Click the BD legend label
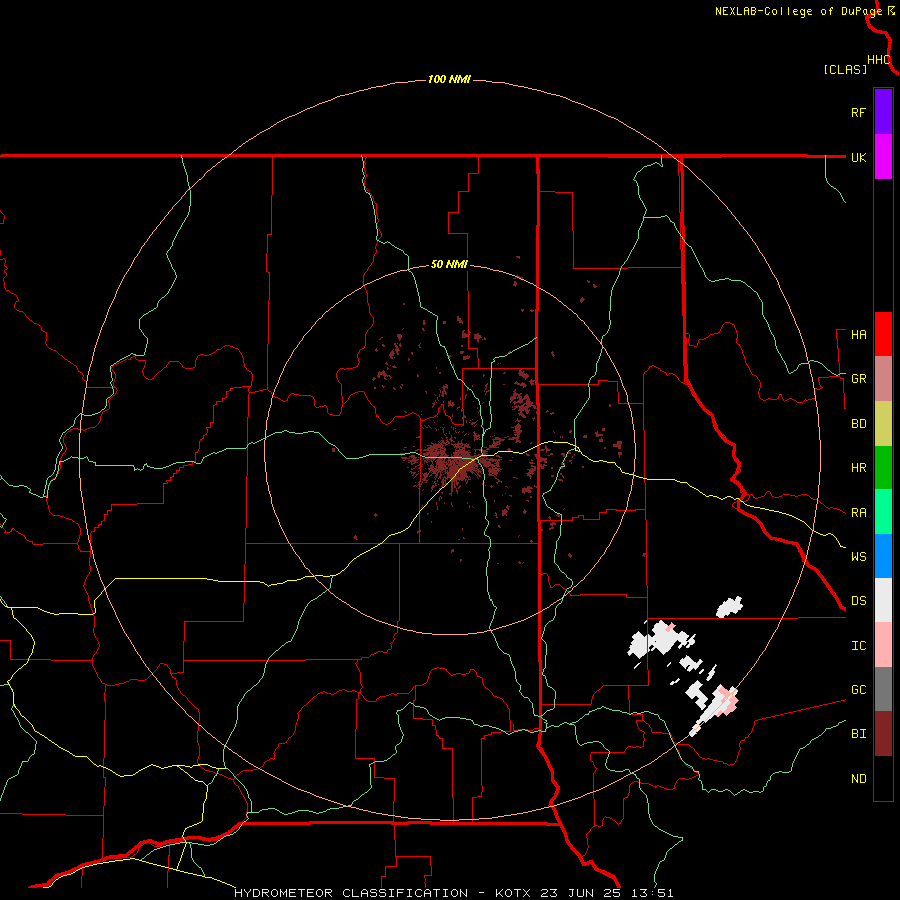900x900 pixels. (x=858, y=424)
